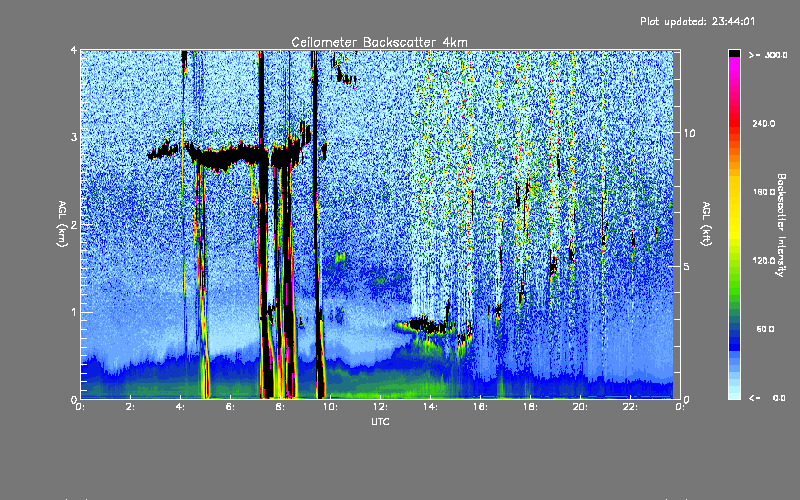Click the "10:" hour label on the time axis
Viewport: 800px width, 500px height.
coord(331,407)
